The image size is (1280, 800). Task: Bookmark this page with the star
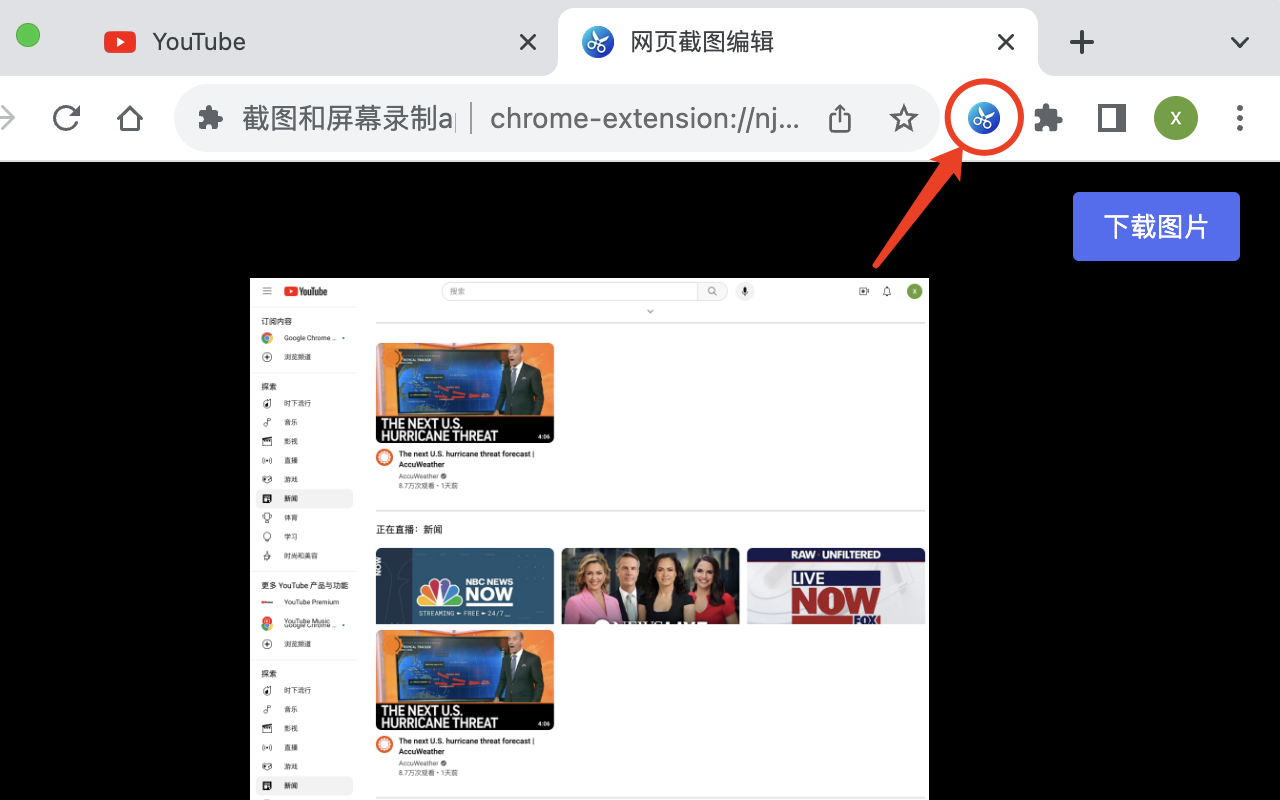[904, 119]
